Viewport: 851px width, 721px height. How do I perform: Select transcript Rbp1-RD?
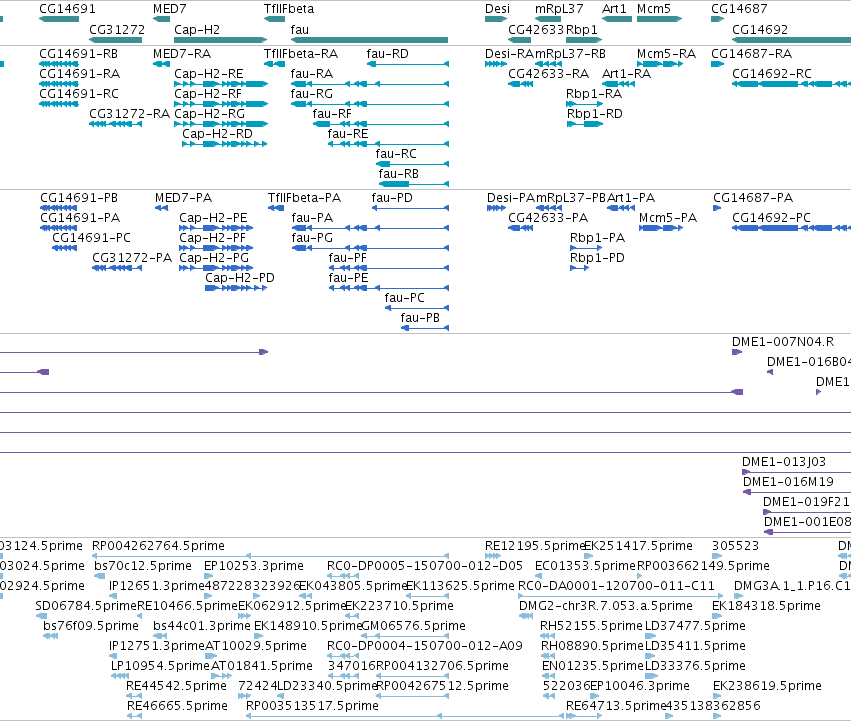tap(585, 124)
